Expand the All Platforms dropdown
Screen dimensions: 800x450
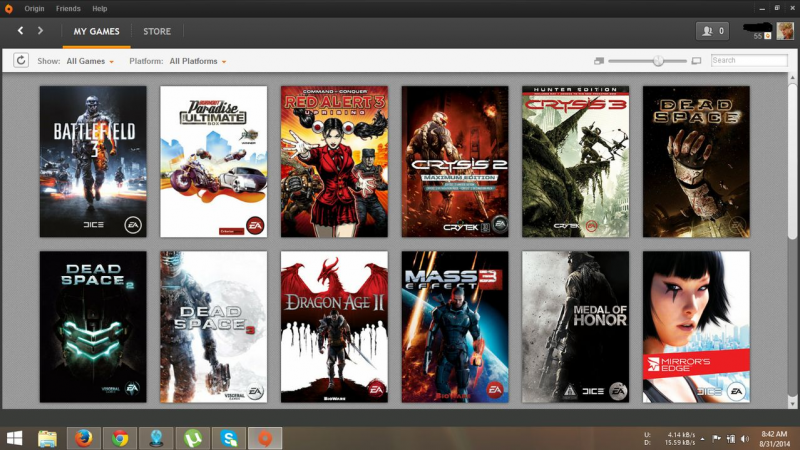click(x=198, y=61)
